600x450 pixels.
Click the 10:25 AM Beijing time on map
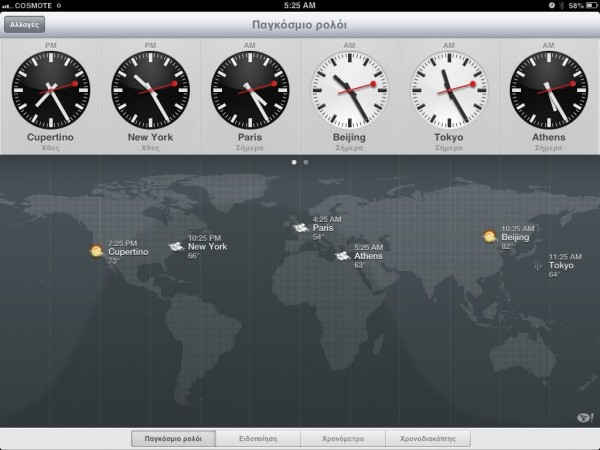click(518, 228)
